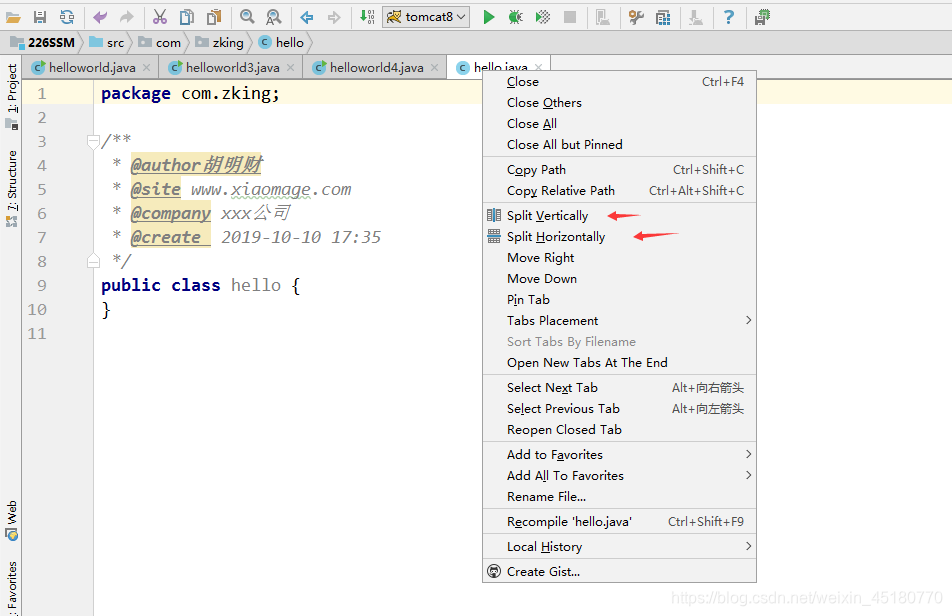Click the green chip toolbar icon
This screenshot has width=952, height=616.
(762, 17)
